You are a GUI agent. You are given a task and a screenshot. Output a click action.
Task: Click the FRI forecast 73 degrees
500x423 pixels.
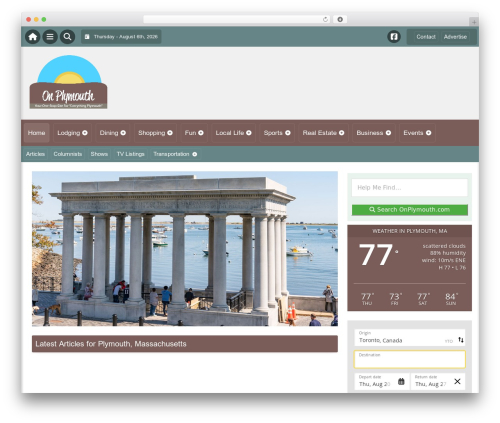395,299
